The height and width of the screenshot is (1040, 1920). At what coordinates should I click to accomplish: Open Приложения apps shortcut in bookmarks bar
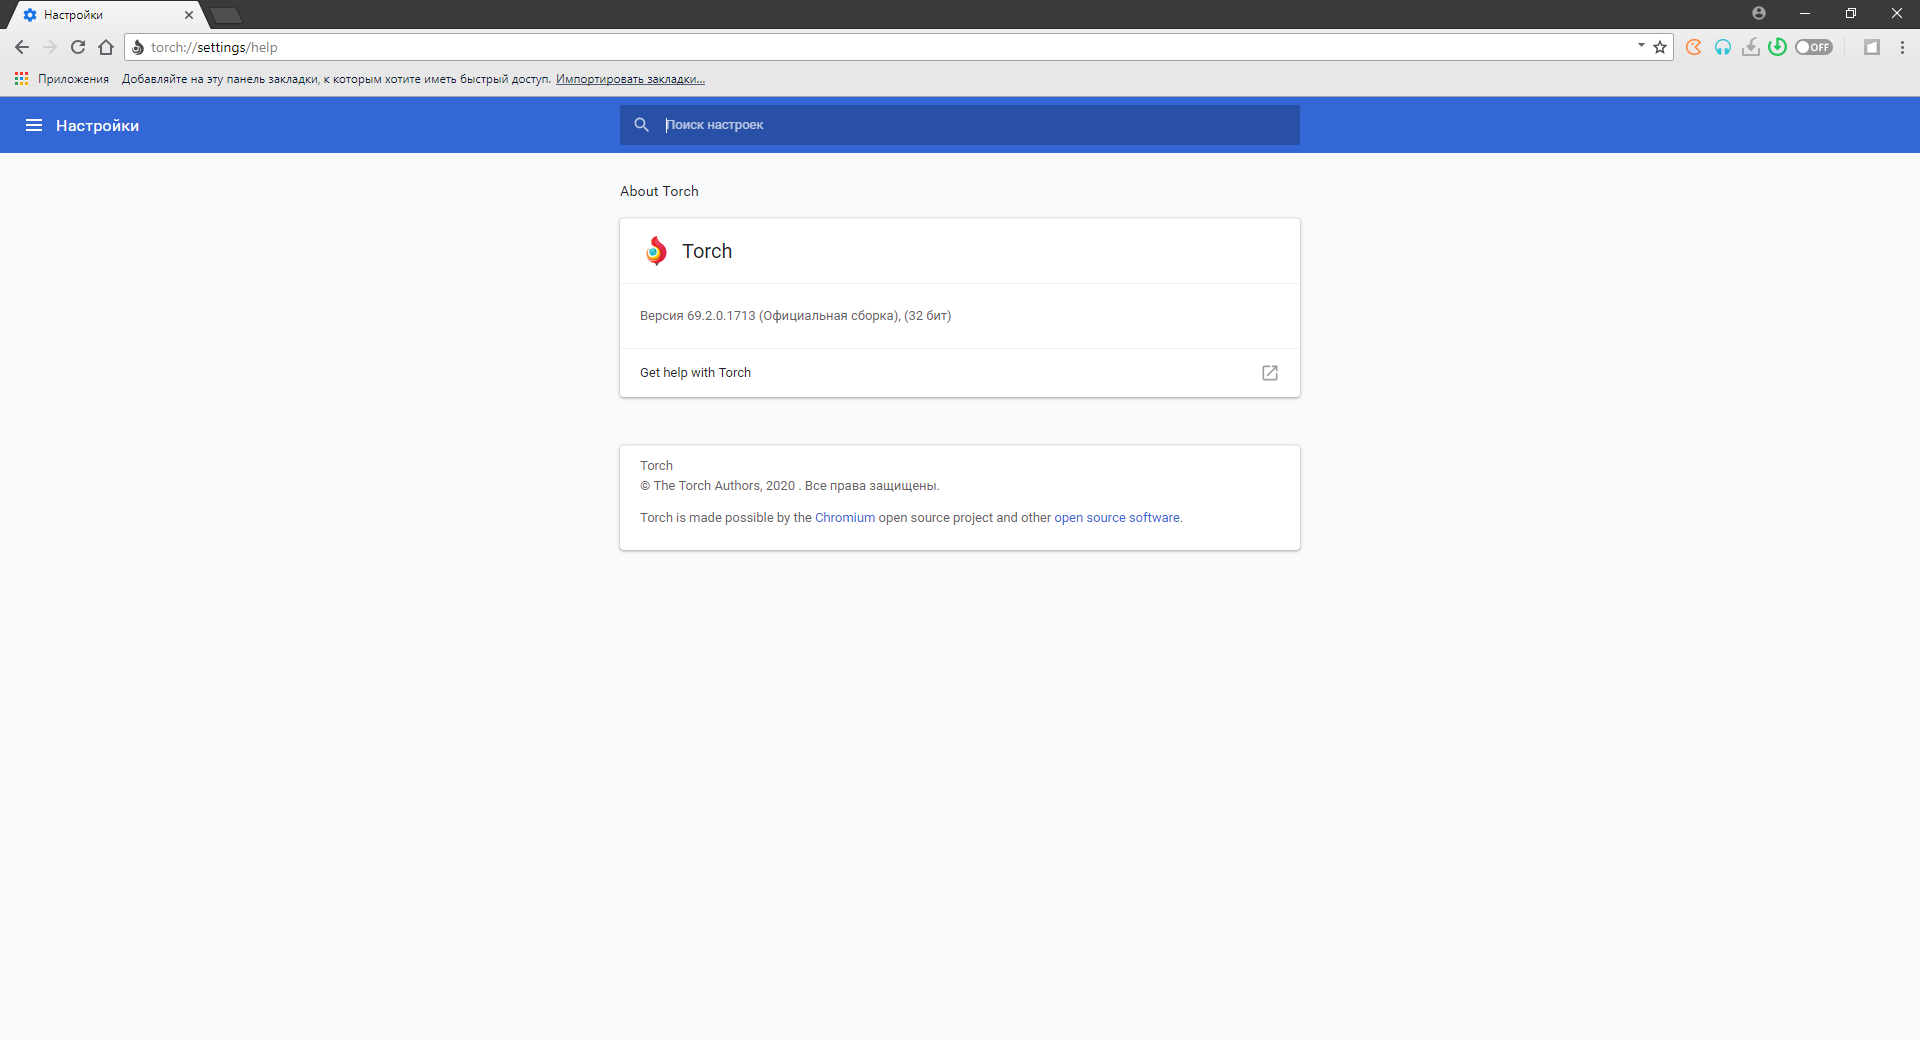pyautogui.click(x=62, y=79)
